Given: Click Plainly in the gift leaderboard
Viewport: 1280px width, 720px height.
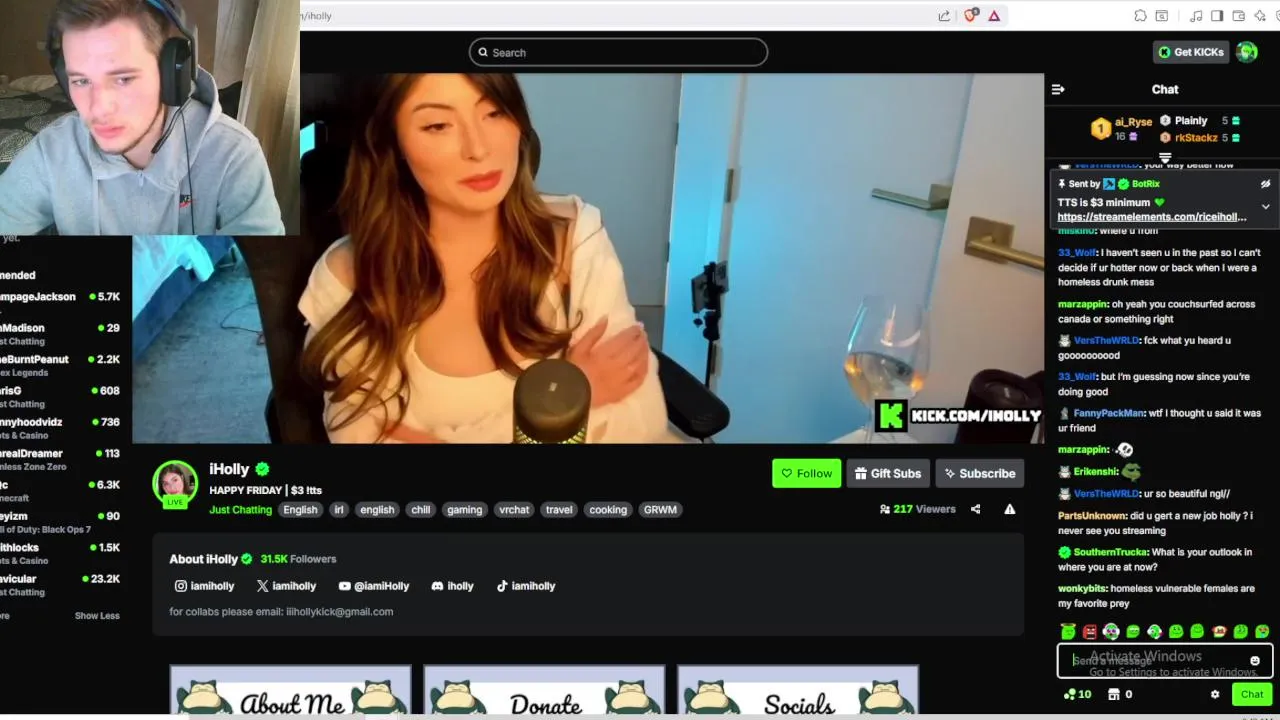Looking at the screenshot, I should pos(1190,121).
